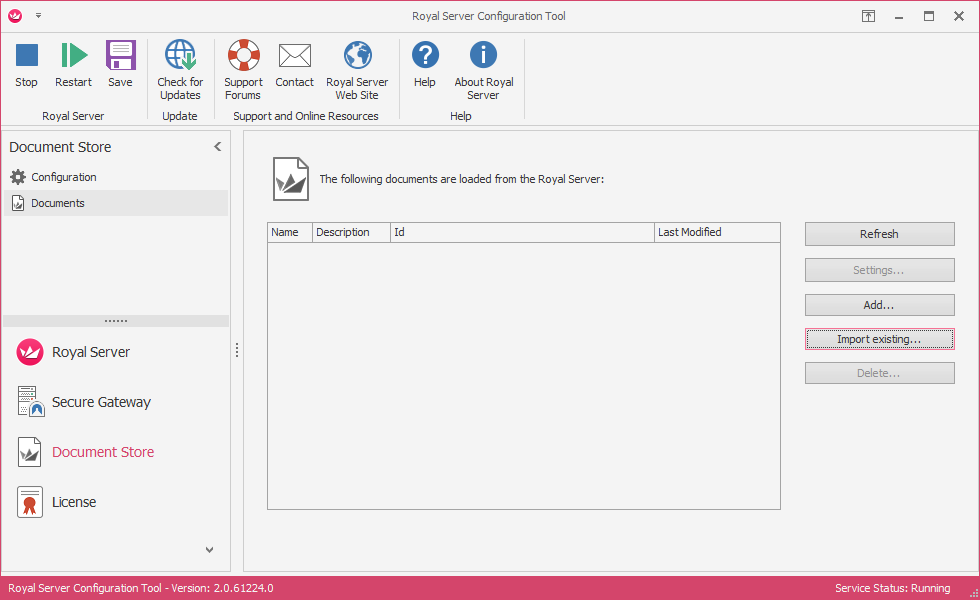
Task: Sort documents by Name column
Action: tap(290, 232)
